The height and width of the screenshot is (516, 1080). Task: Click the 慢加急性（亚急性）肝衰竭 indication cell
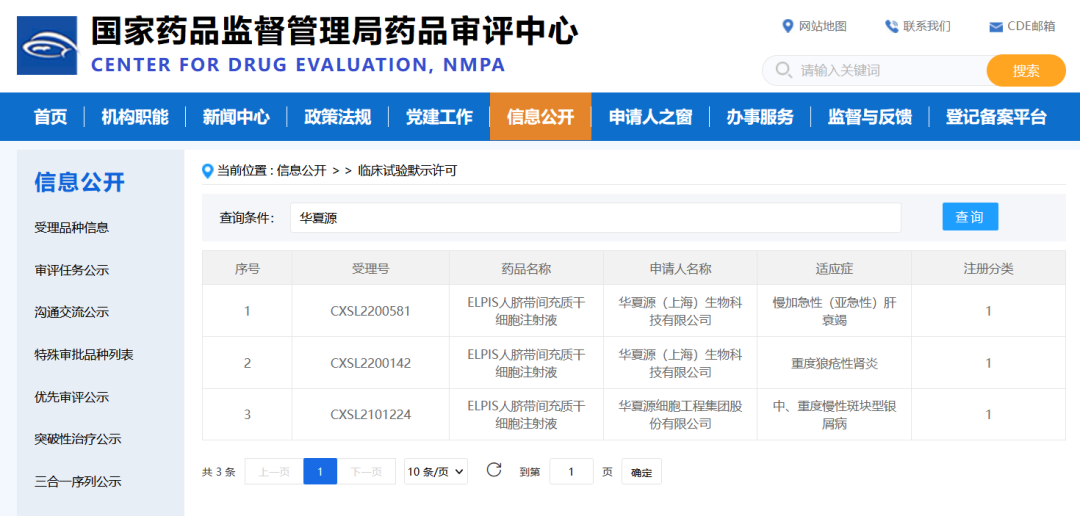pos(834,311)
